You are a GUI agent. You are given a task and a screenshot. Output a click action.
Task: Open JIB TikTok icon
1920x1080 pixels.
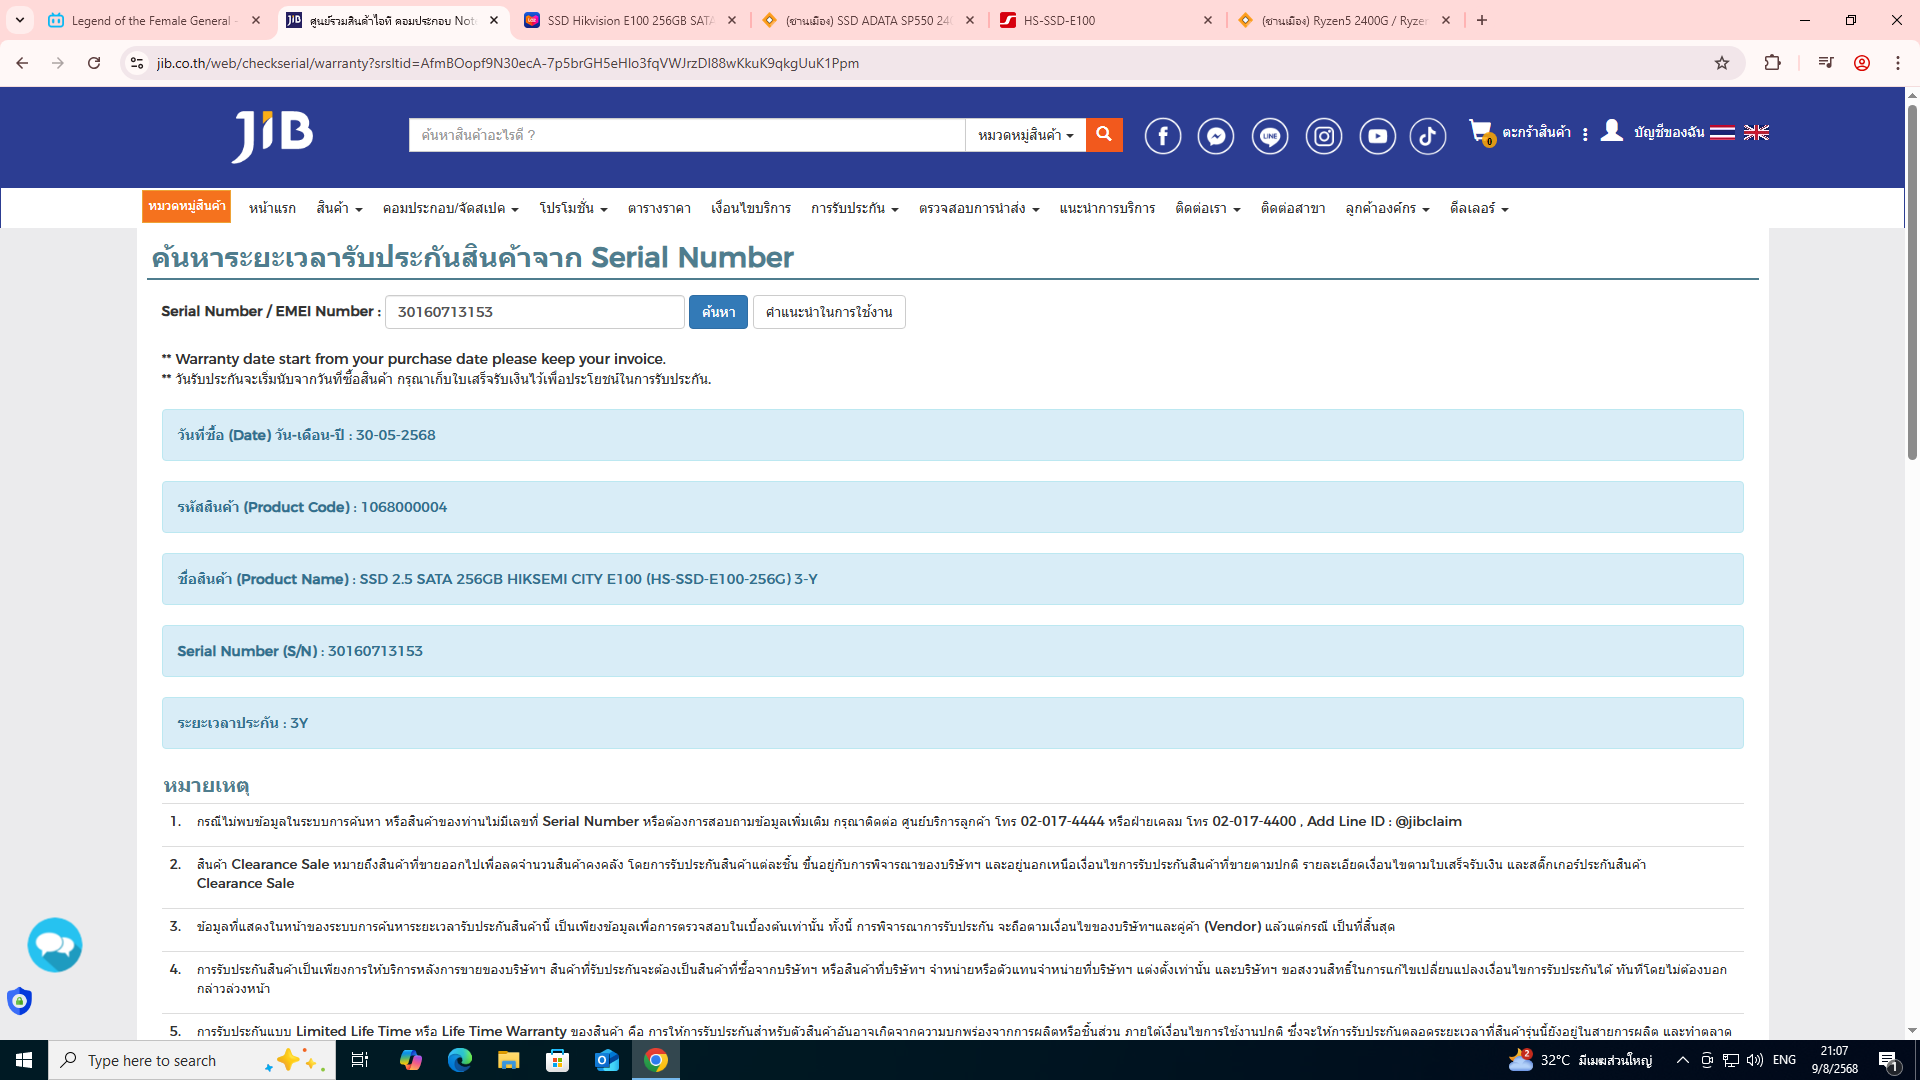(1428, 136)
